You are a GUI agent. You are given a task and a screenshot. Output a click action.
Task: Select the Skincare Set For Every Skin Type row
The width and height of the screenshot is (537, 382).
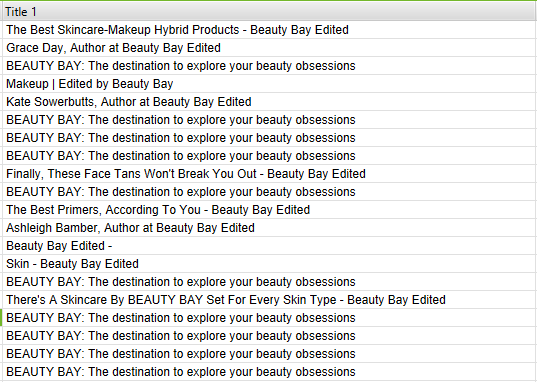point(269,300)
